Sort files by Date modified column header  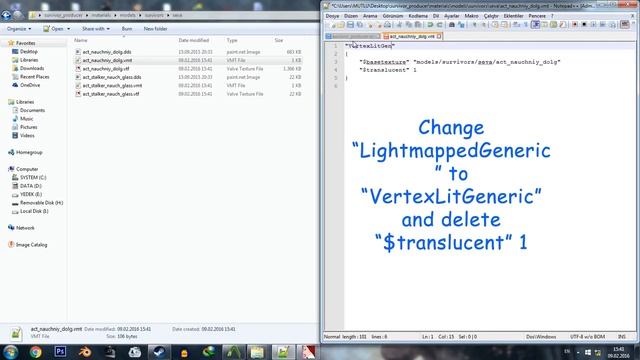click(x=193, y=40)
